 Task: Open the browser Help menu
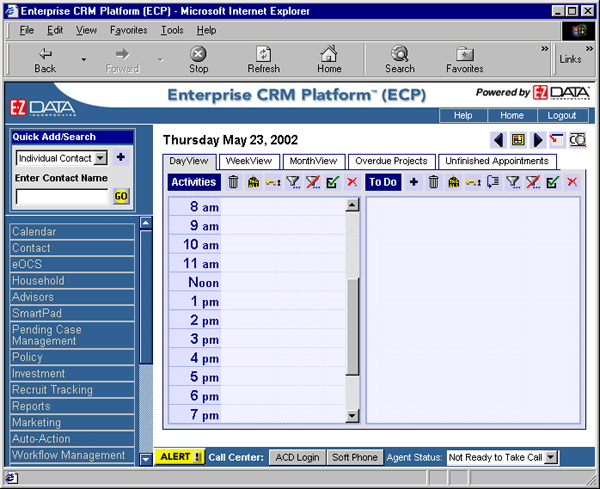[x=206, y=30]
